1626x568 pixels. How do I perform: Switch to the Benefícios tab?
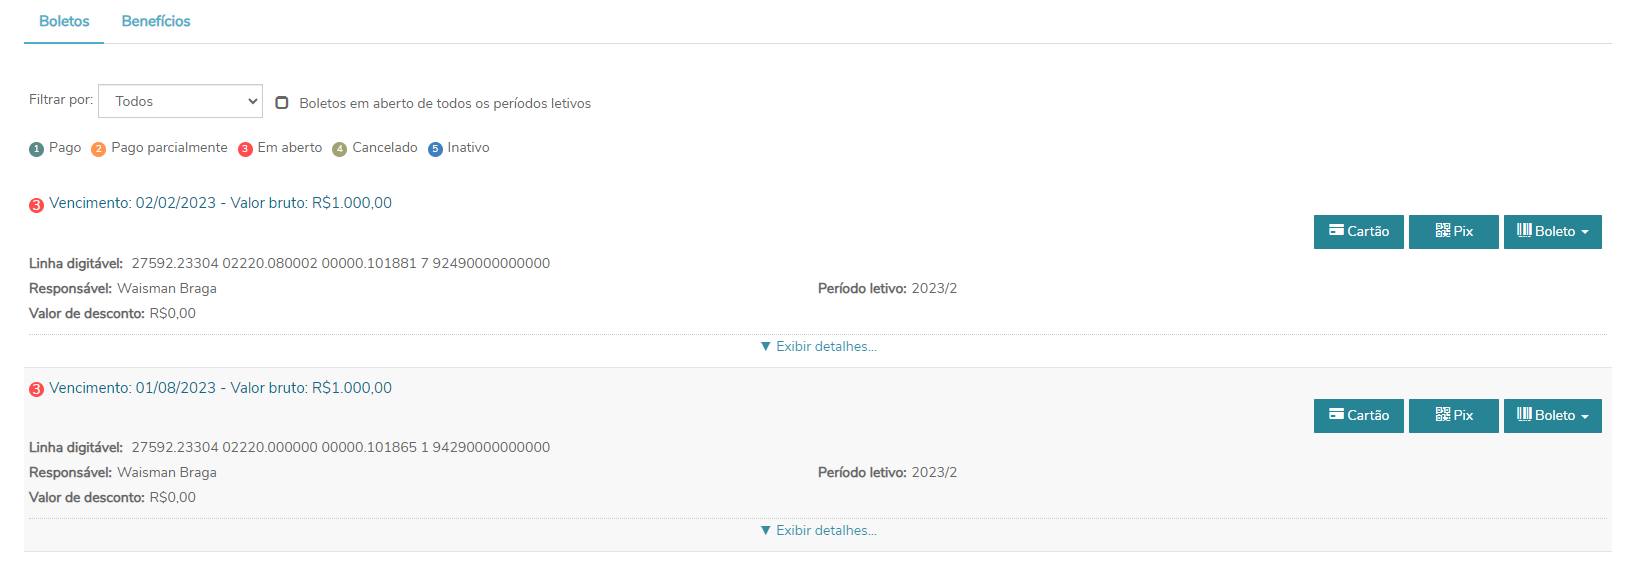pos(156,21)
